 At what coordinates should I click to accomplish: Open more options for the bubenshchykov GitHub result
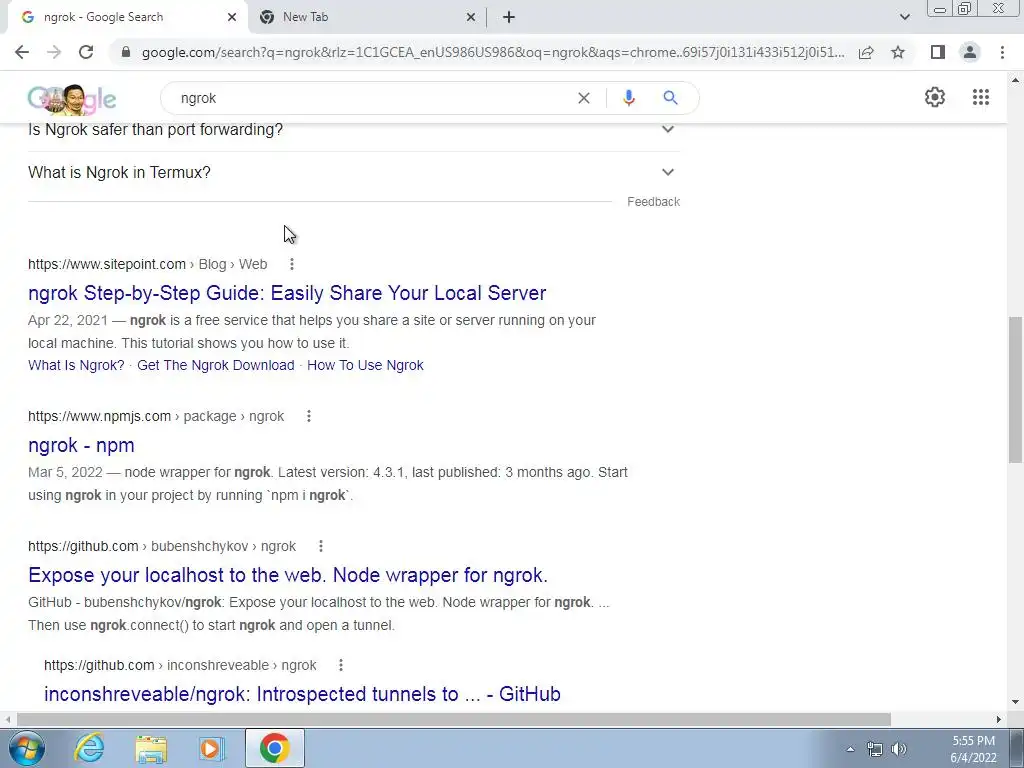pos(321,547)
